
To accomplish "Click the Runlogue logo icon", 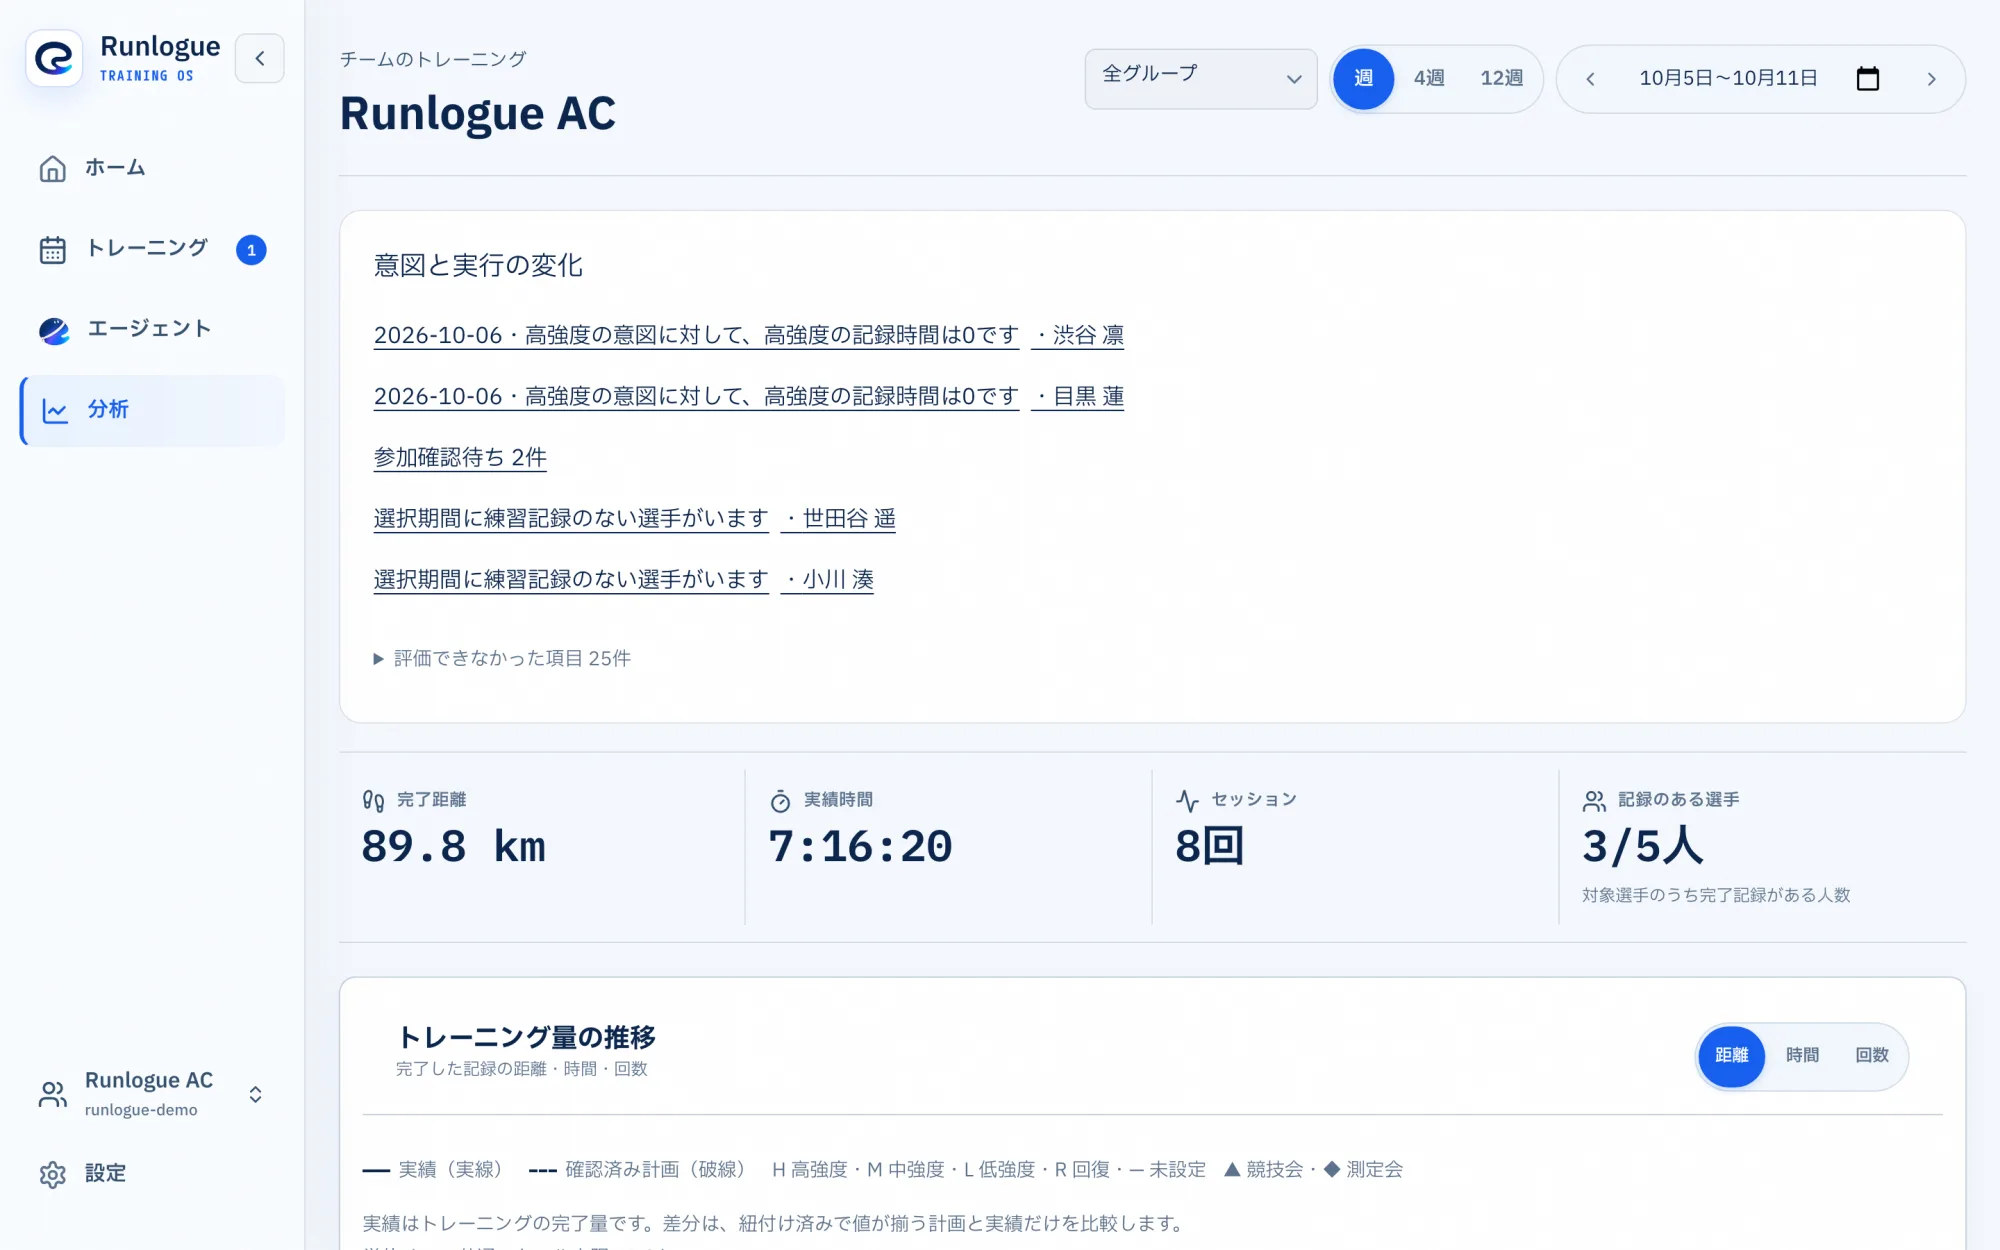I will point(54,58).
